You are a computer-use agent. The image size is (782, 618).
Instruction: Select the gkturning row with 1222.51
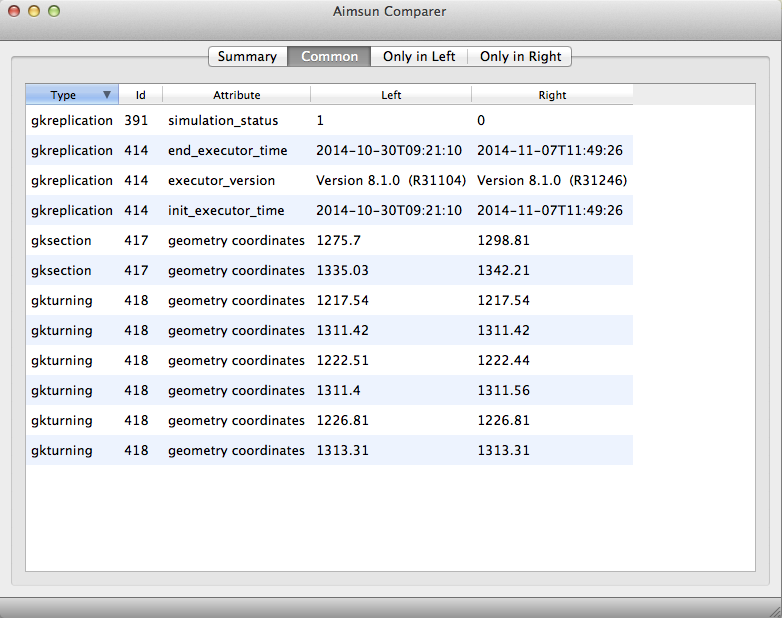(329, 360)
